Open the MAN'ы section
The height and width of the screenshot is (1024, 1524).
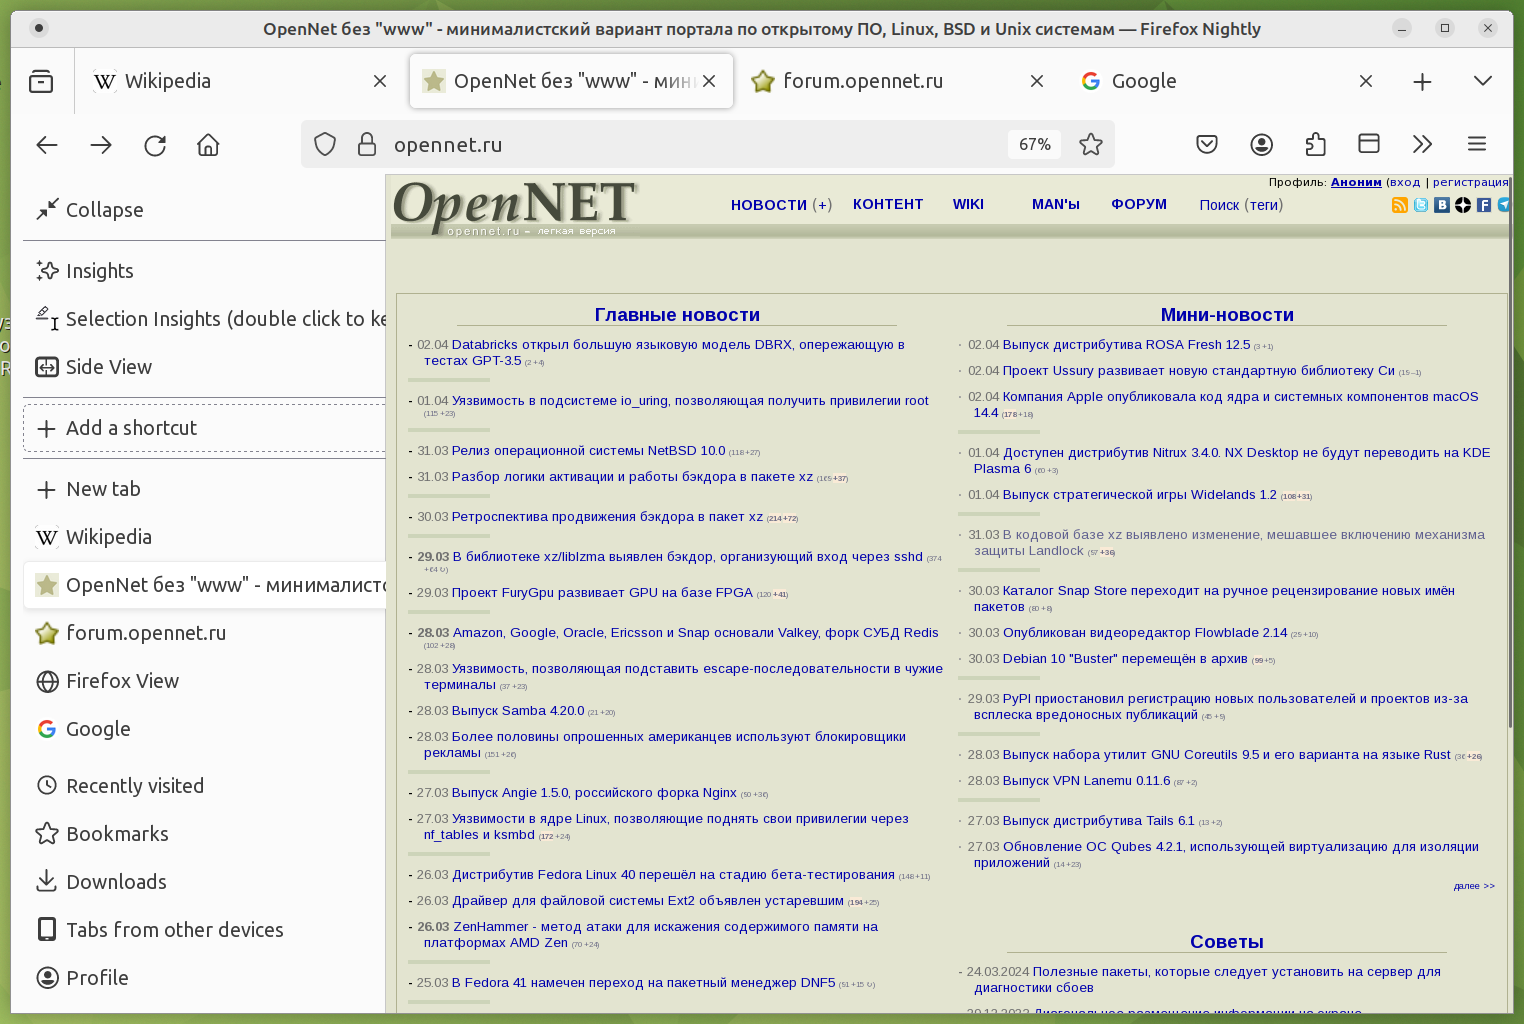pyautogui.click(x=1056, y=204)
